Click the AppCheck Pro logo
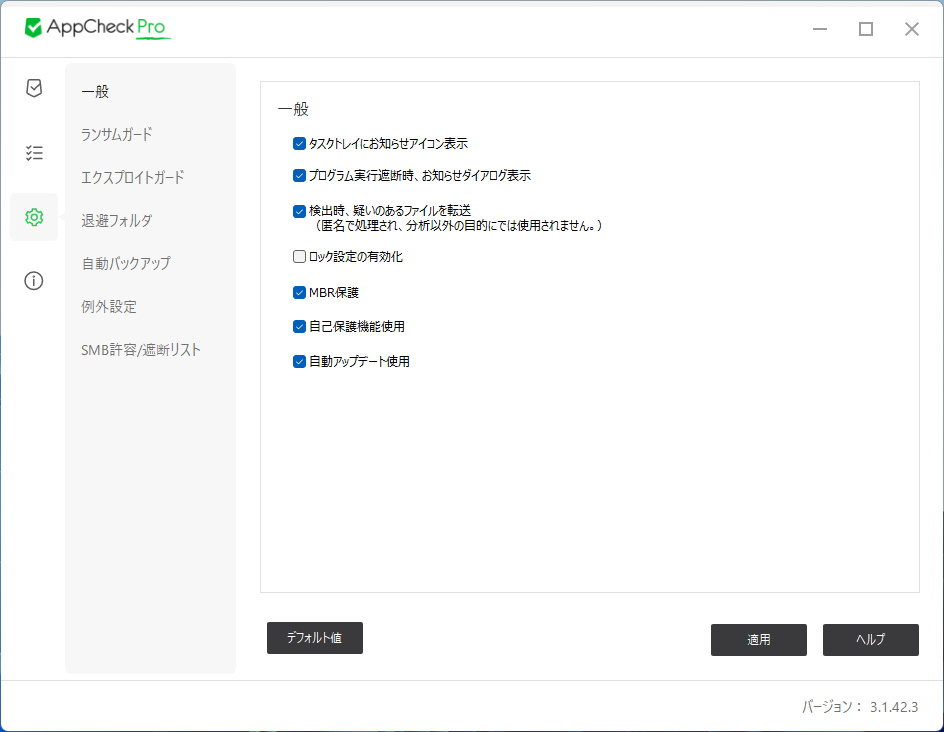This screenshot has height=732, width=944. pyautogui.click(x=97, y=28)
